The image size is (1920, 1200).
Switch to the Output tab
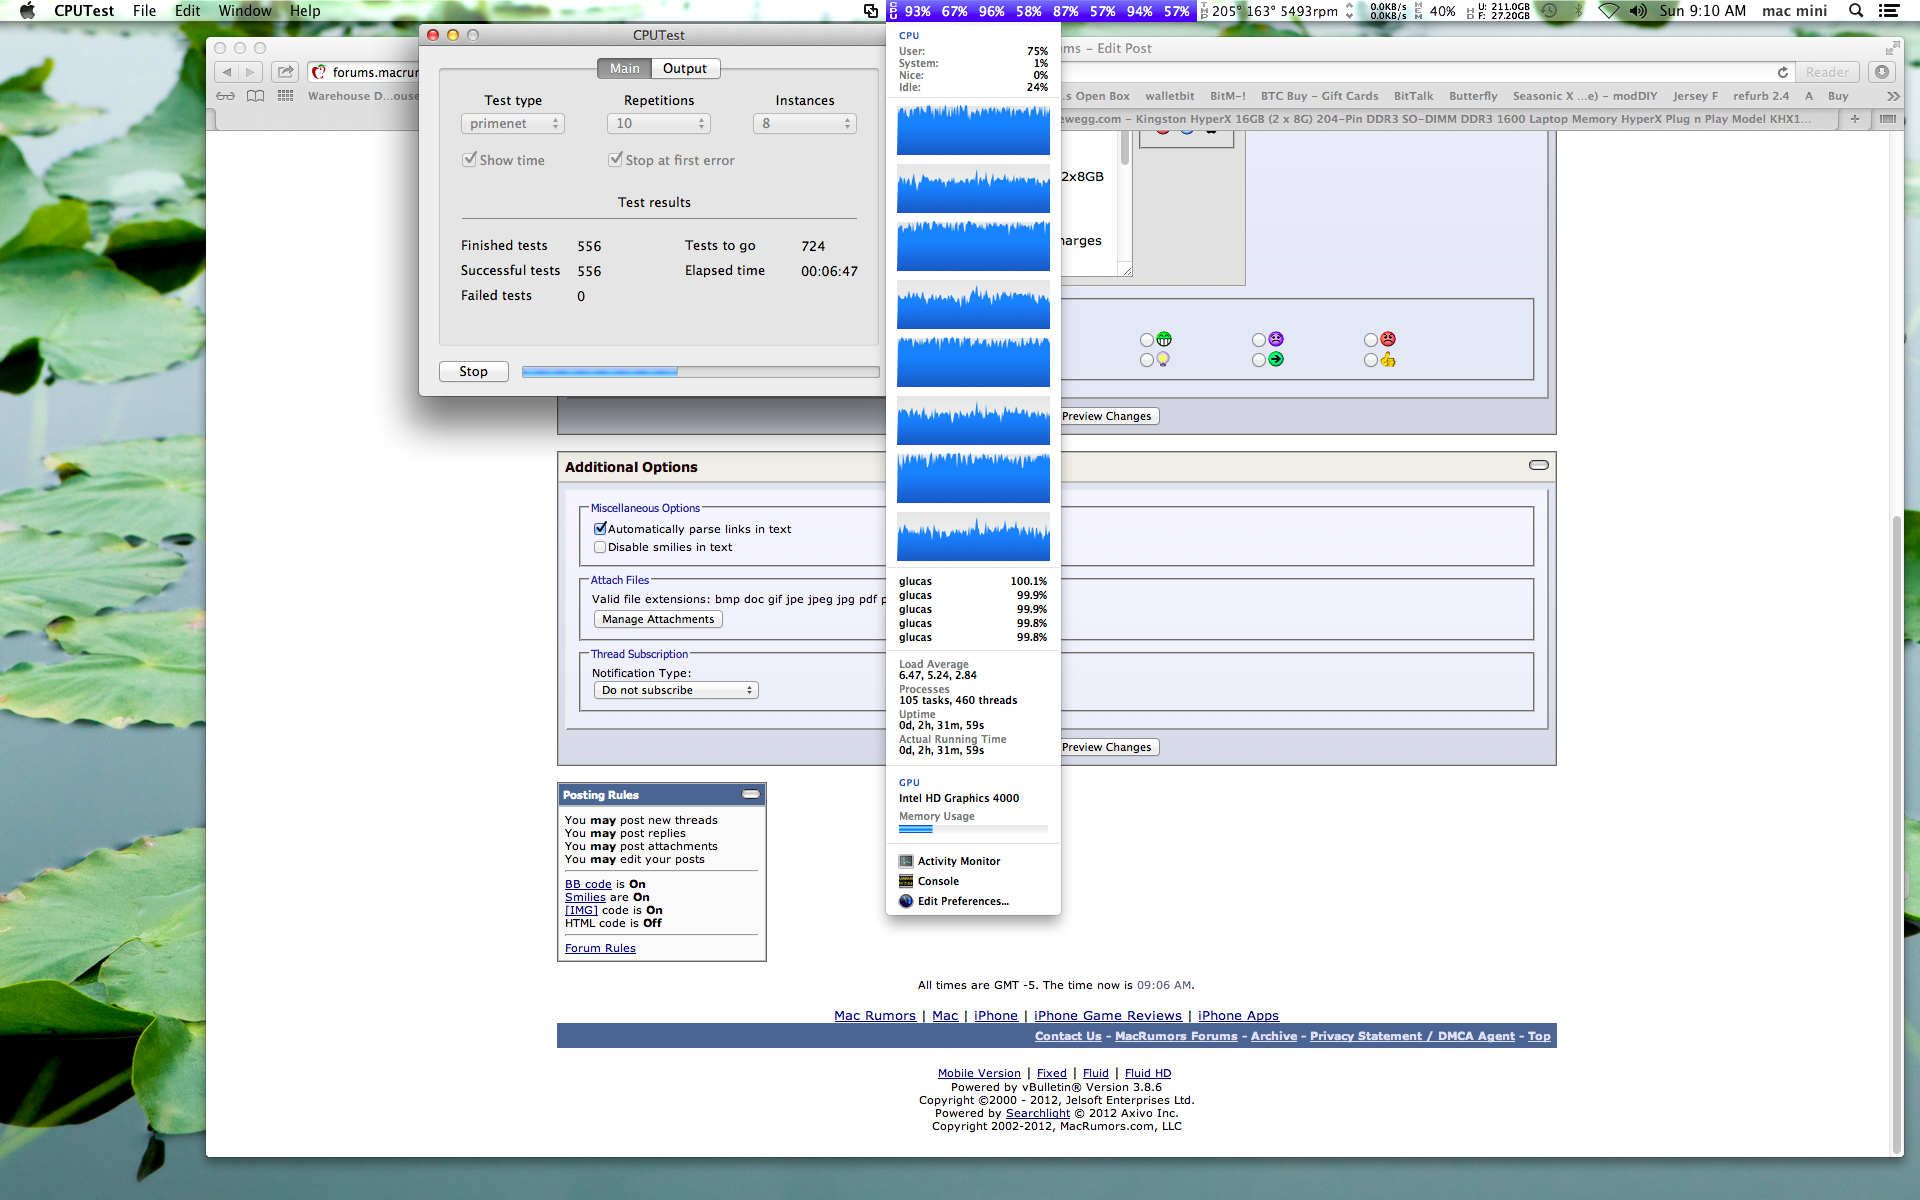[x=685, y=68]
